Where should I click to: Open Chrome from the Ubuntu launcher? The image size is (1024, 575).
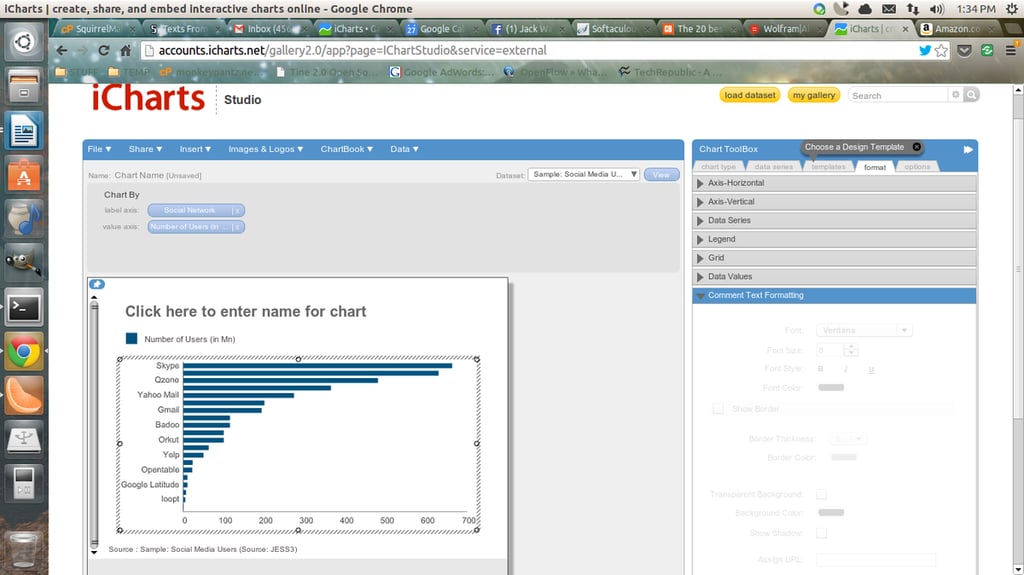tap(24, 352)
